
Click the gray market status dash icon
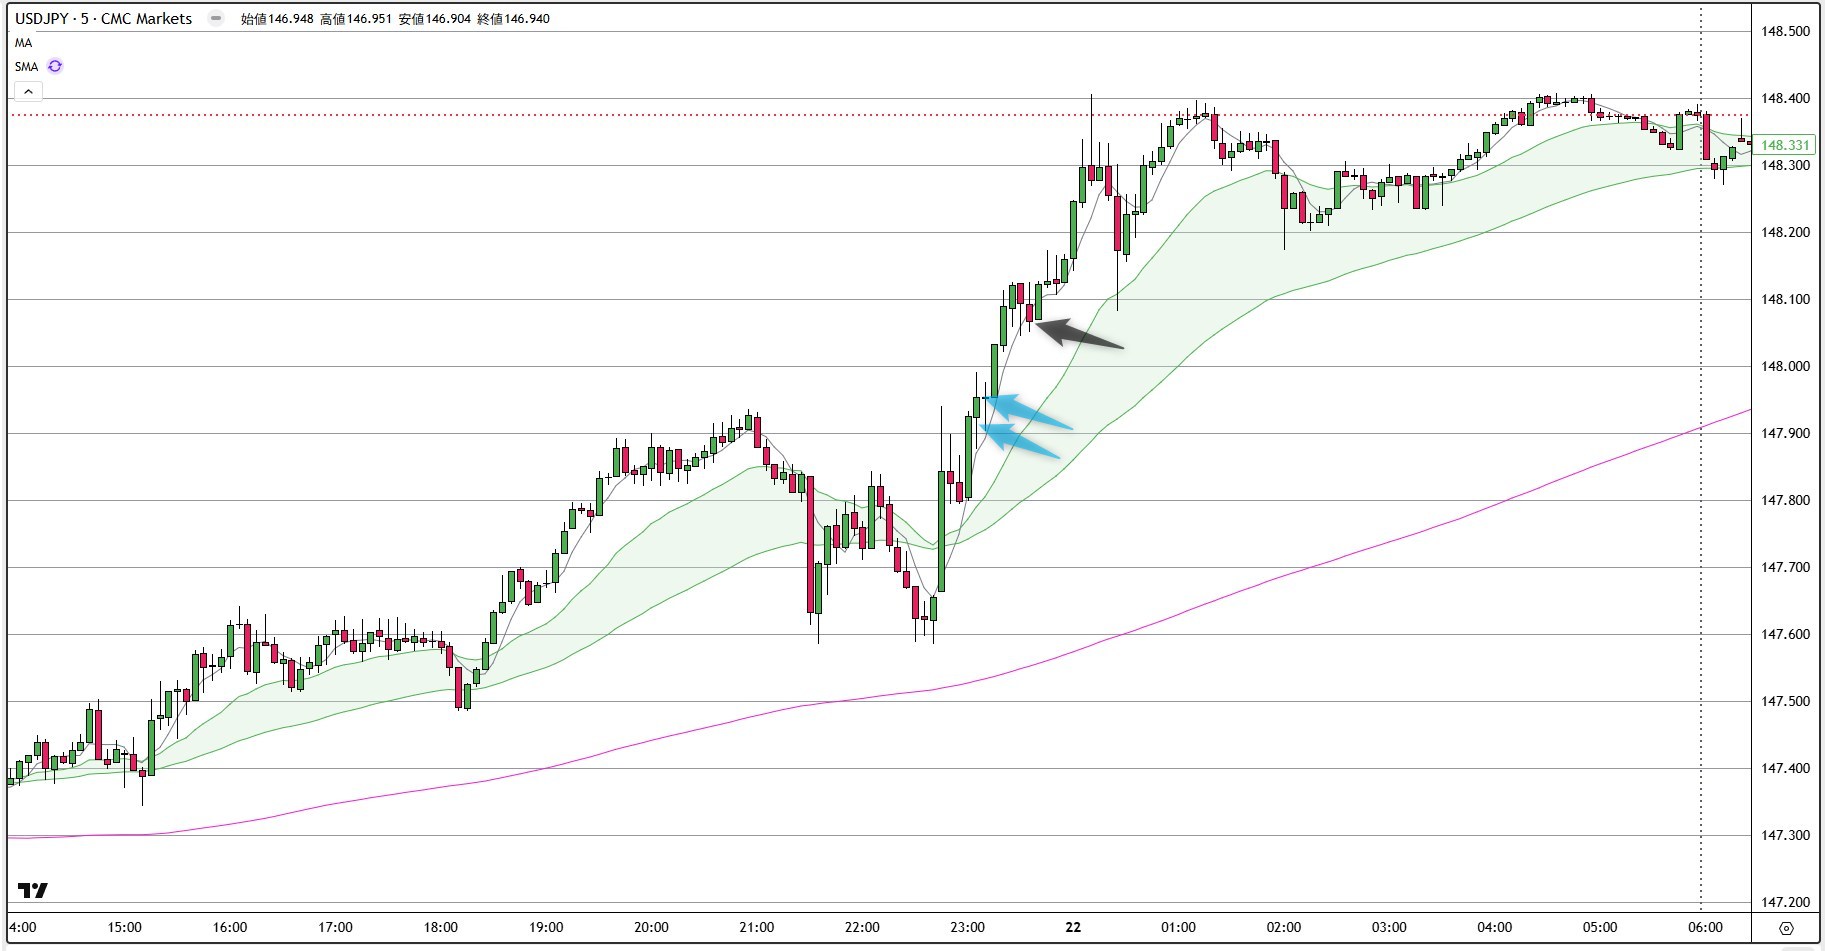[x=215, y=18]
